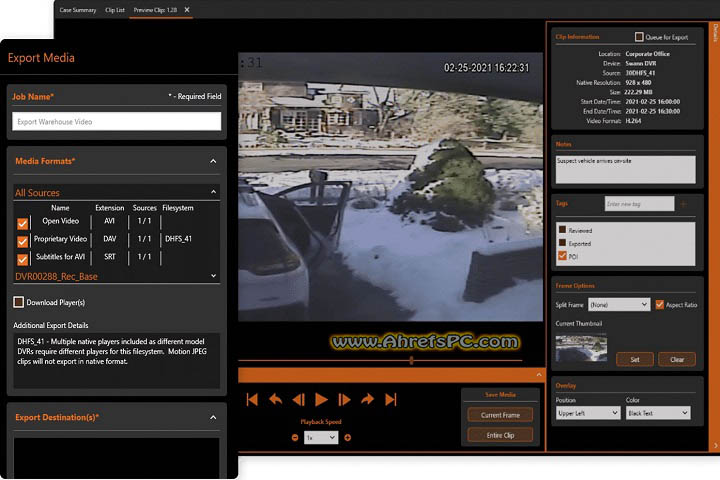Close the Preview Clip tab

click(187, 10)
